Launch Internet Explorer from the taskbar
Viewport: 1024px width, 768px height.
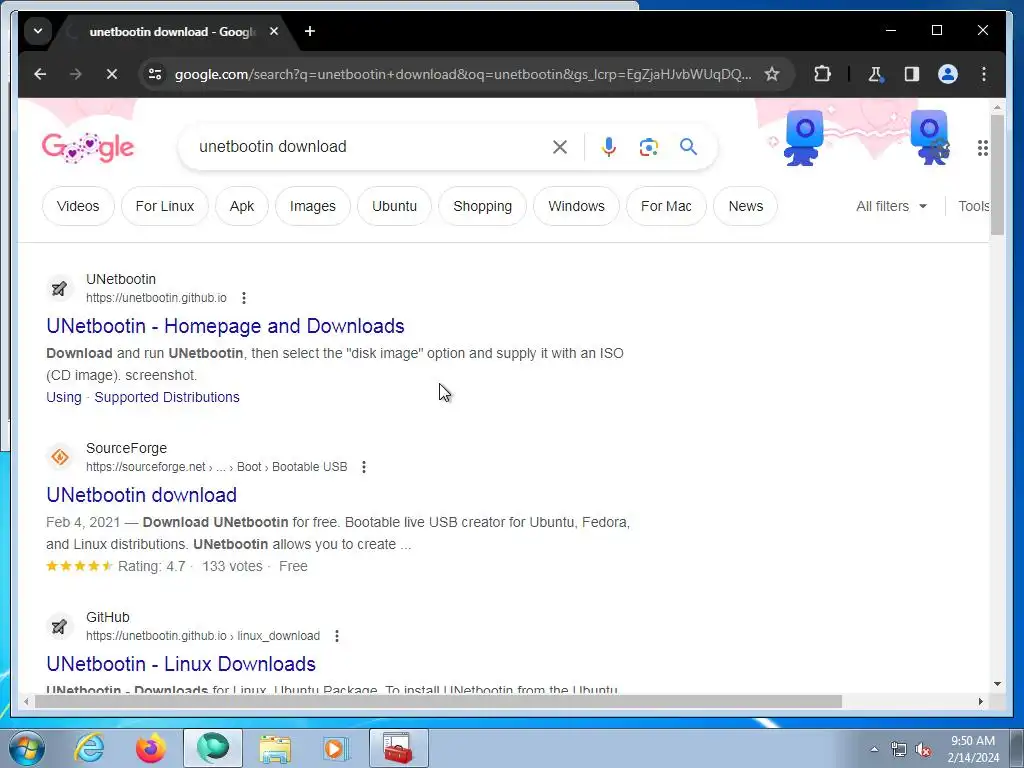pos(89,748)
